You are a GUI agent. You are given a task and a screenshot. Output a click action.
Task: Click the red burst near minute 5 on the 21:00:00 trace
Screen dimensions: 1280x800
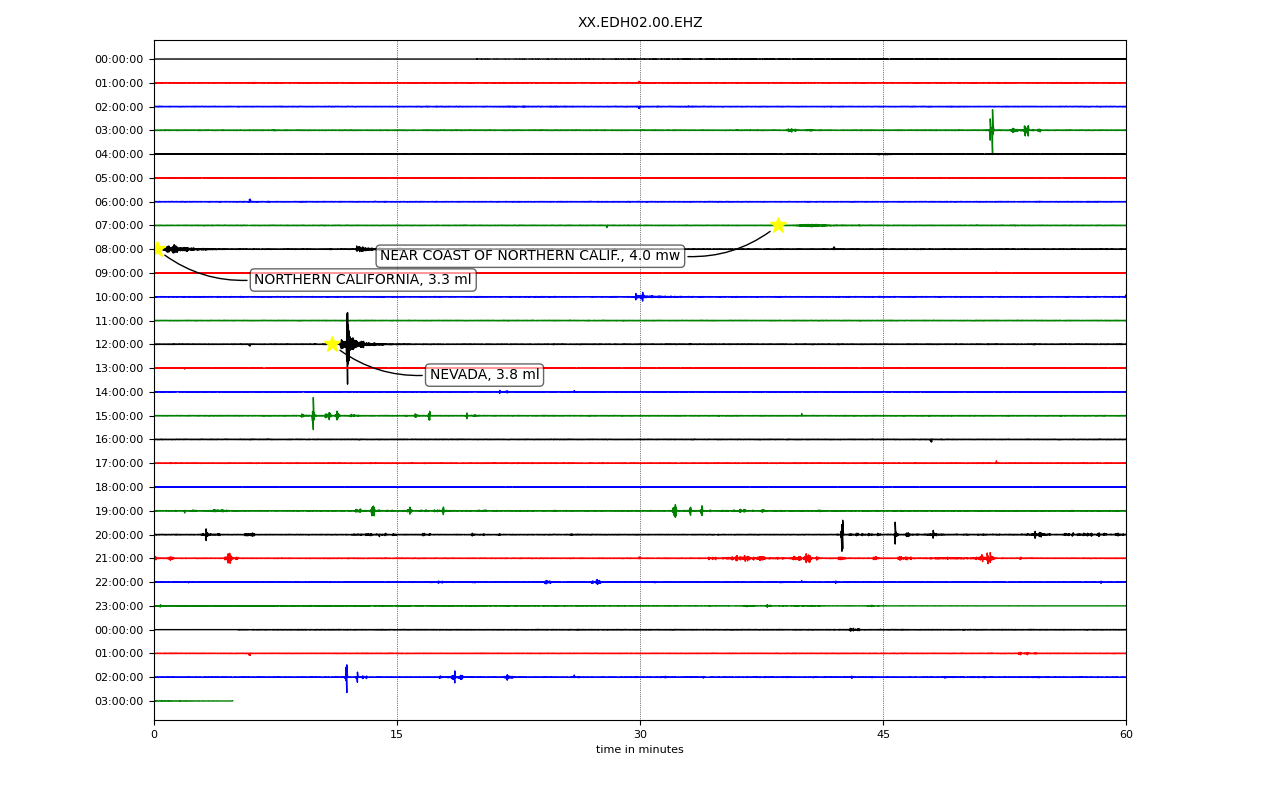click(229, 558)
